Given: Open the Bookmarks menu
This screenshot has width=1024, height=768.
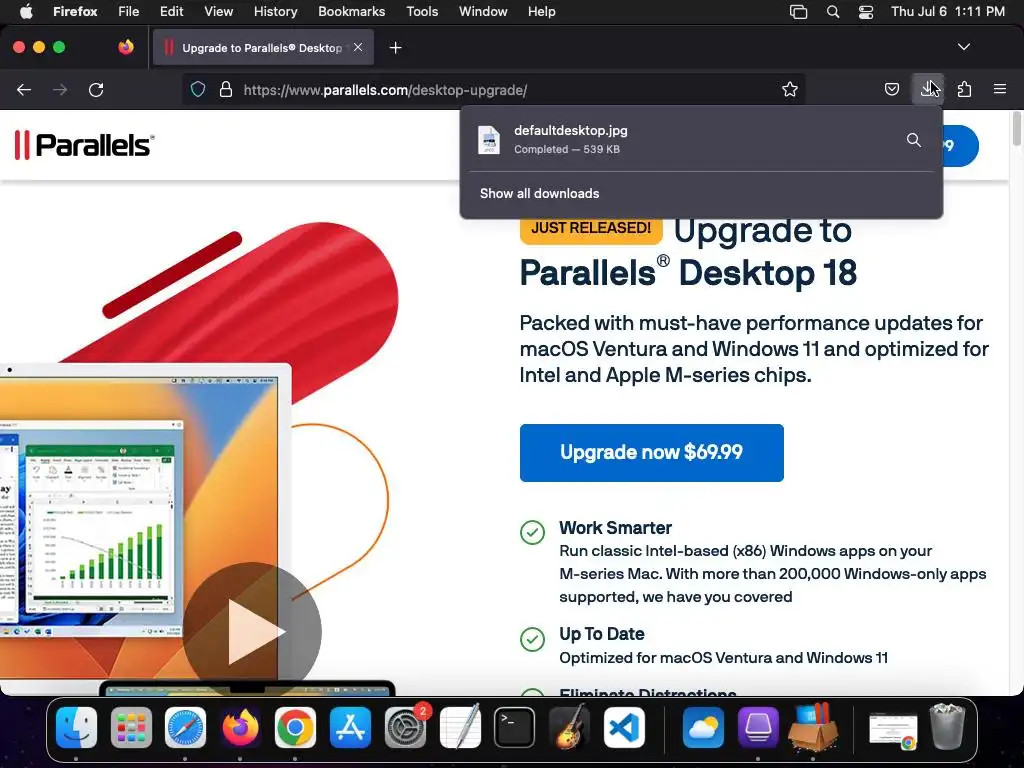Looking at the screenshot, I should [x=351, y=11].
